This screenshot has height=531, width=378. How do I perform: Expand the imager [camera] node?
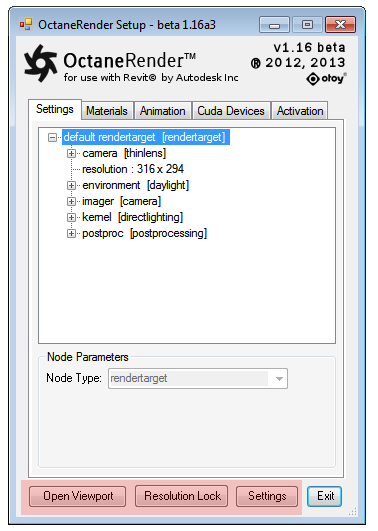(x=71, y=201)
